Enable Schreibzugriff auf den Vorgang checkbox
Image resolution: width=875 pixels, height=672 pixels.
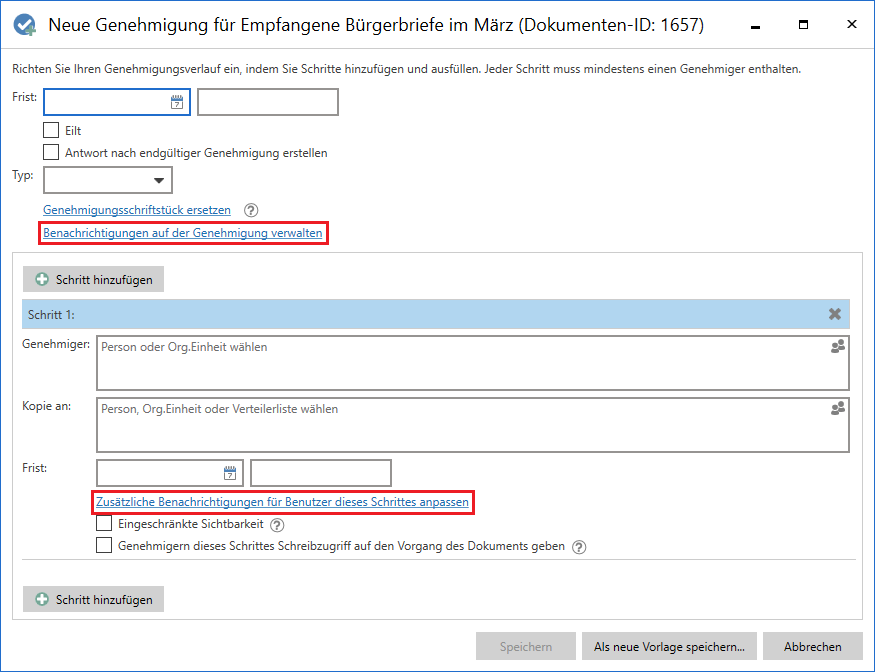[x=104, y=546]
